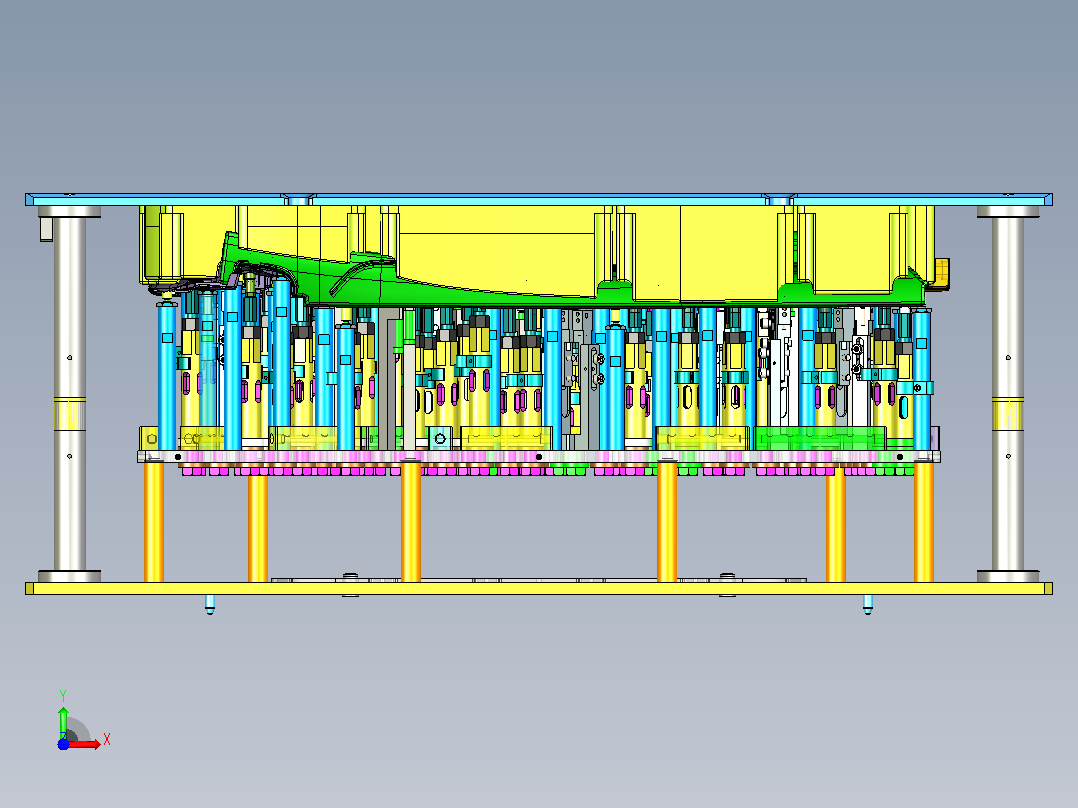Select the blue top clamping plate
The width and height of the screenshot is (1078, 808).
tap(538, 199)
